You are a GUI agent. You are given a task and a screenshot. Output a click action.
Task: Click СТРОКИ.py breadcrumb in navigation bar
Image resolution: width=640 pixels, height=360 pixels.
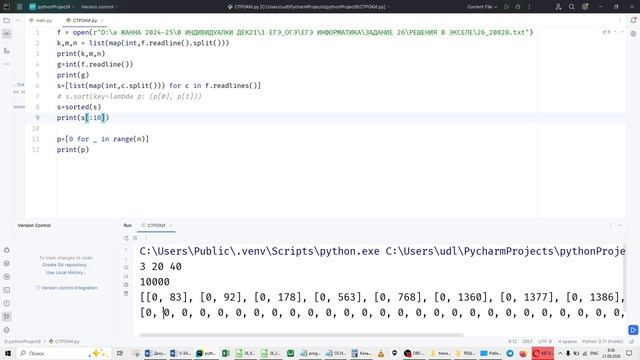[x=64, y=341]
